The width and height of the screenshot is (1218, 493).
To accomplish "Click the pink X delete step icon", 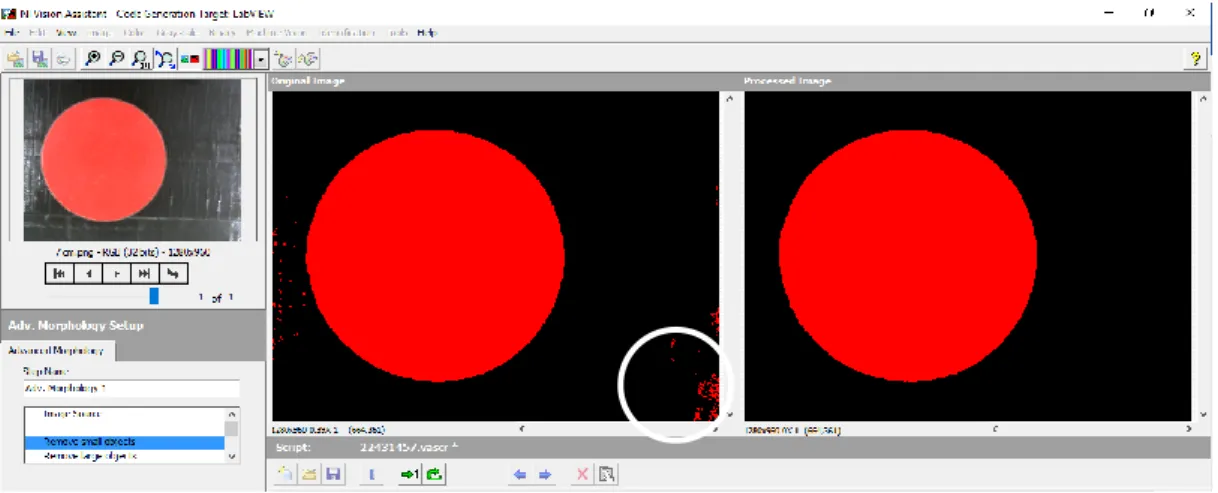I will tap(582, 475).
